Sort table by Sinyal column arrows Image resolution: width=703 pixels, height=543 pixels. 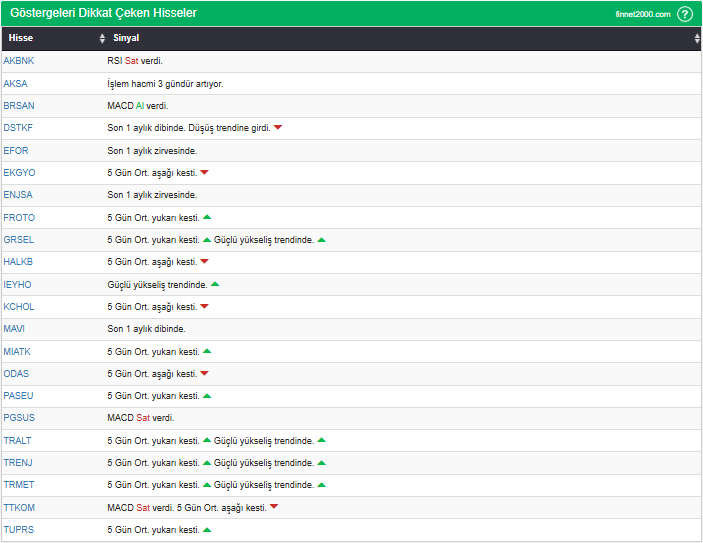click(x=697, y=38)
